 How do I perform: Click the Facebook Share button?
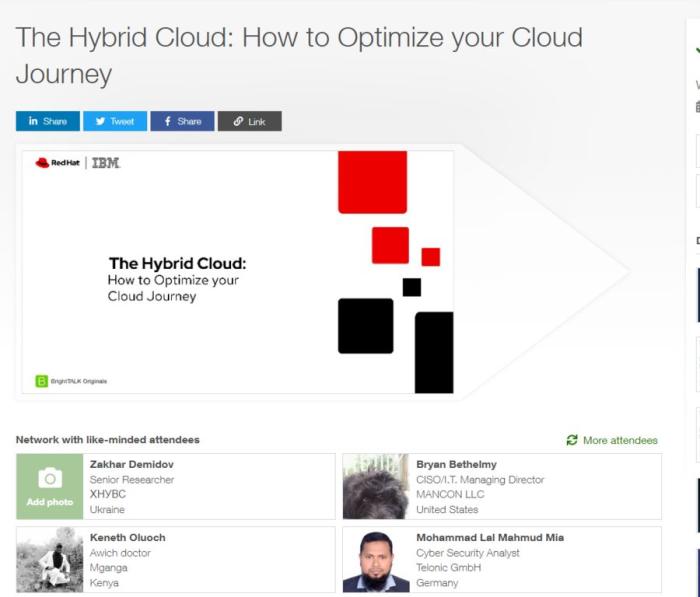tap(182, 121)
